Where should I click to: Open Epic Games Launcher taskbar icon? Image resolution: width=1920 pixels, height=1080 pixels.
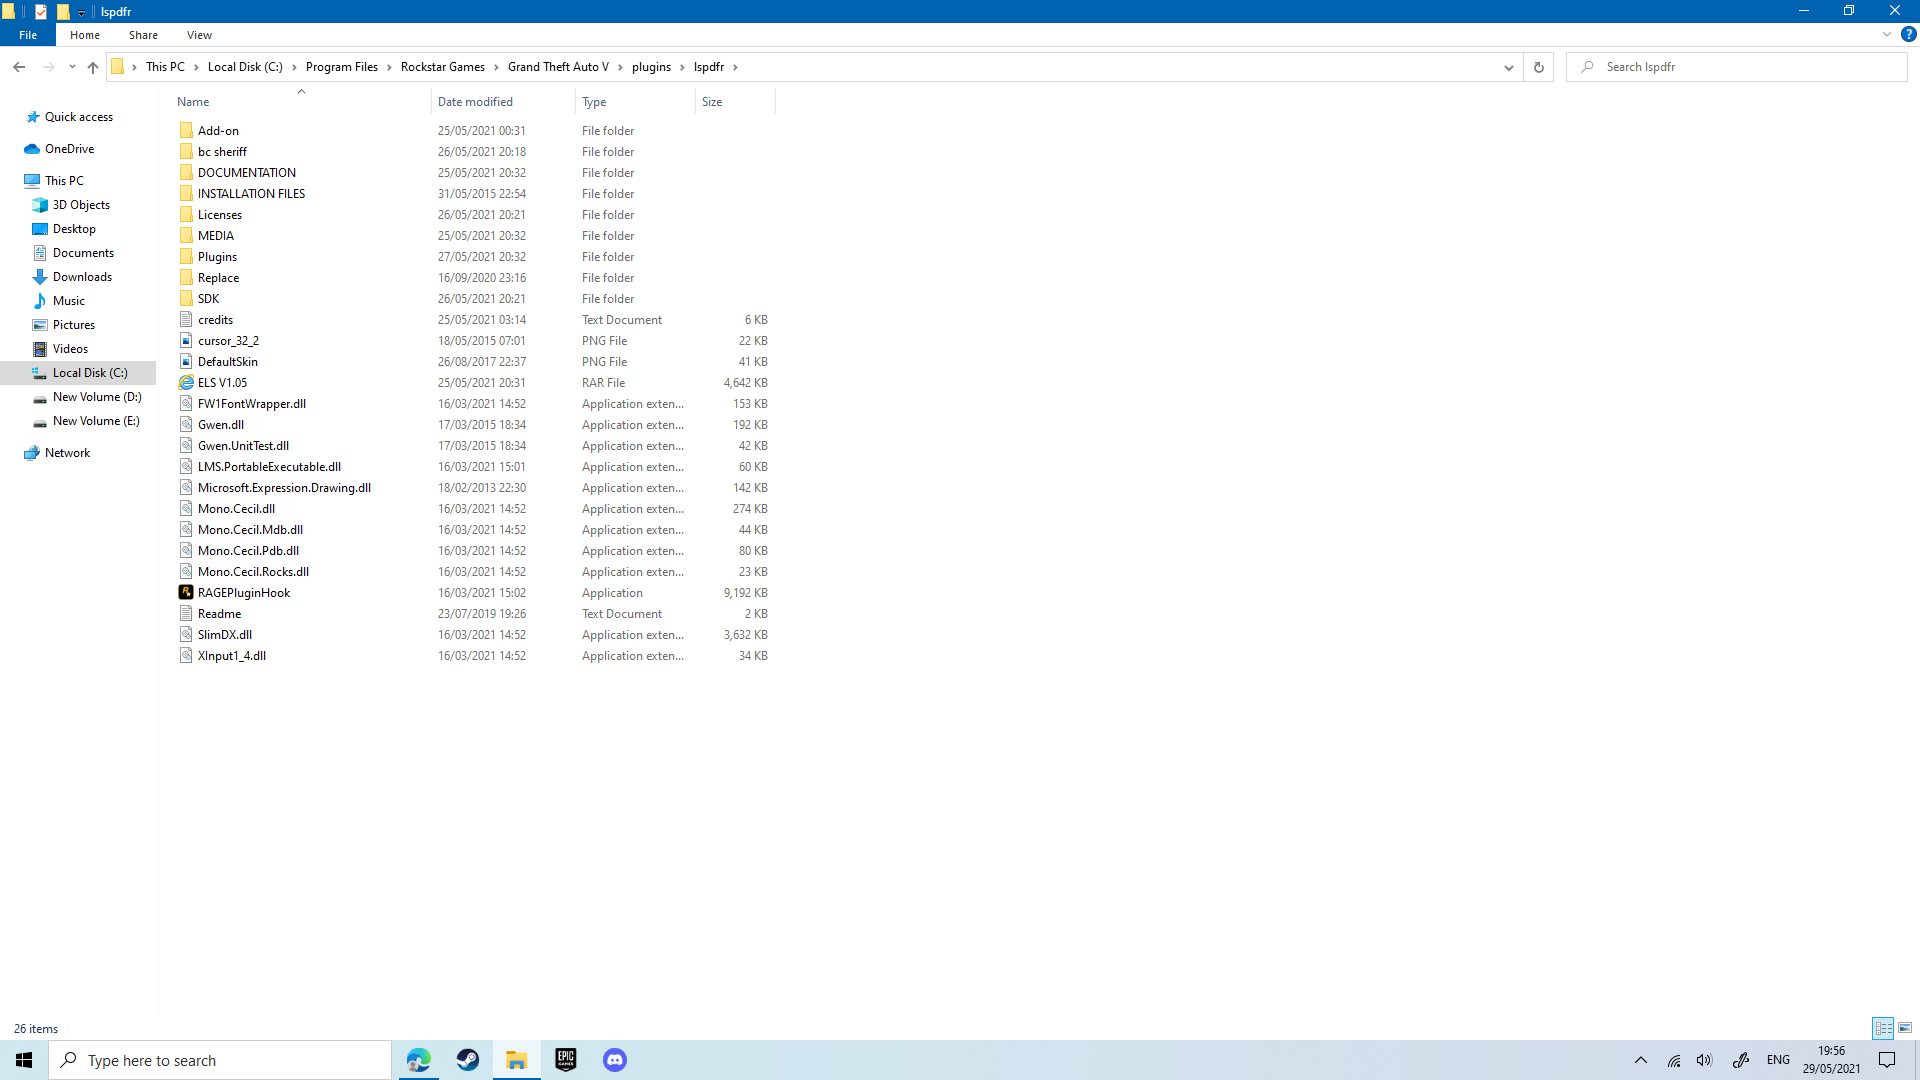click(566, 1060)
